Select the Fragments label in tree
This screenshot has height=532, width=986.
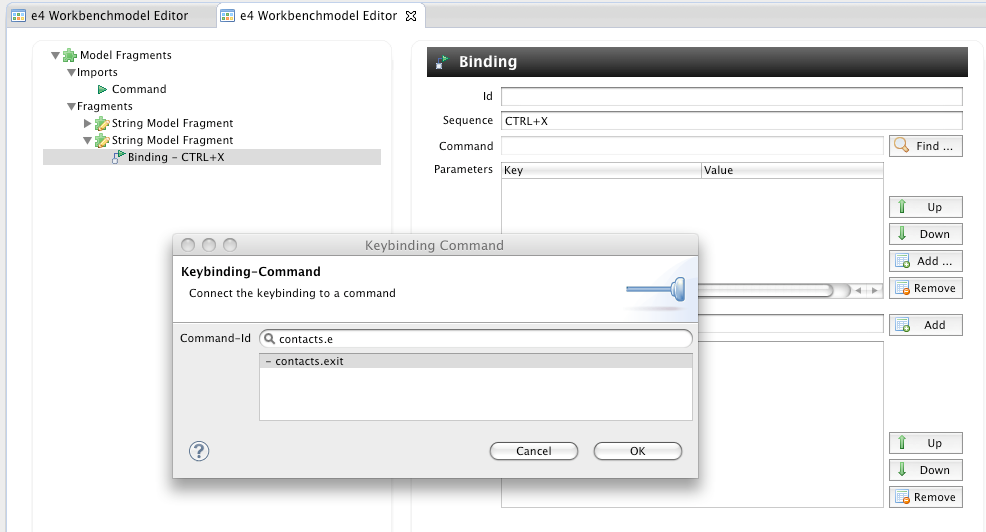[x=105, y=106]
